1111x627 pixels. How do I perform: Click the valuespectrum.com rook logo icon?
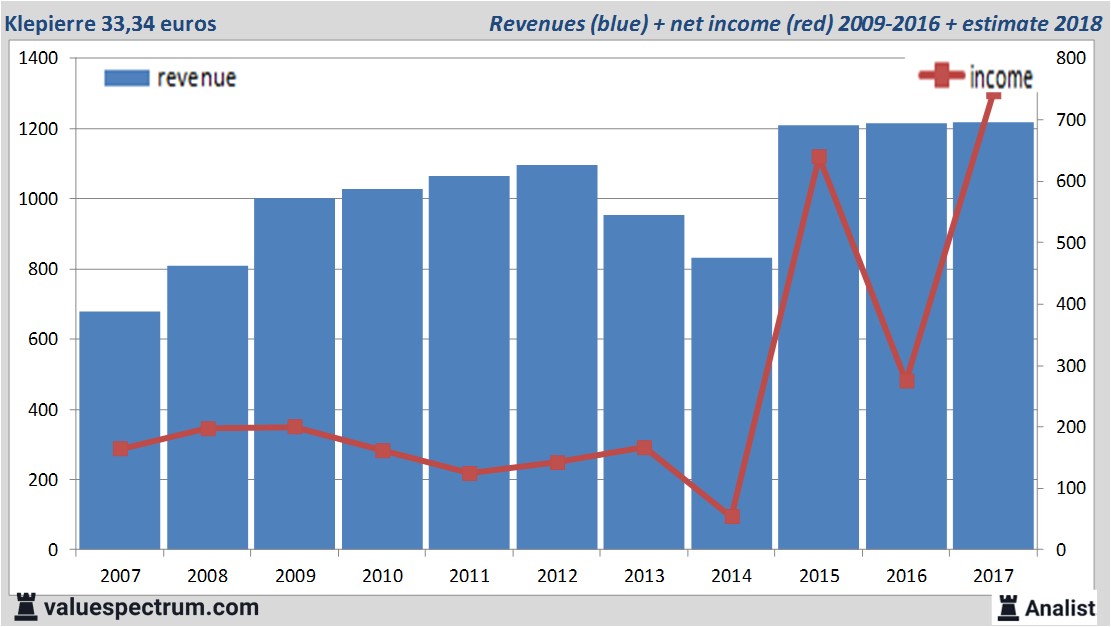pos(26,607)
